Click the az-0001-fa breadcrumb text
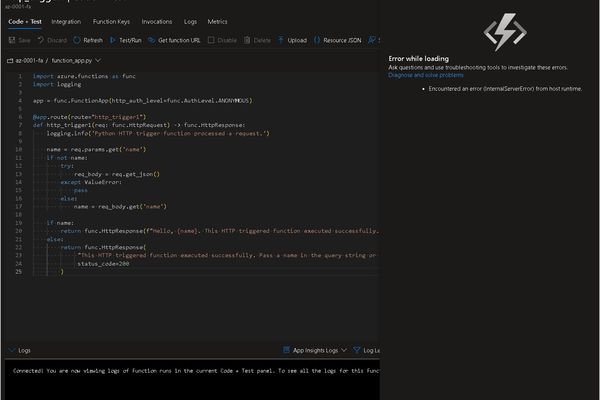This screenshot has width=600, height=400. click(x=29, y=60)
